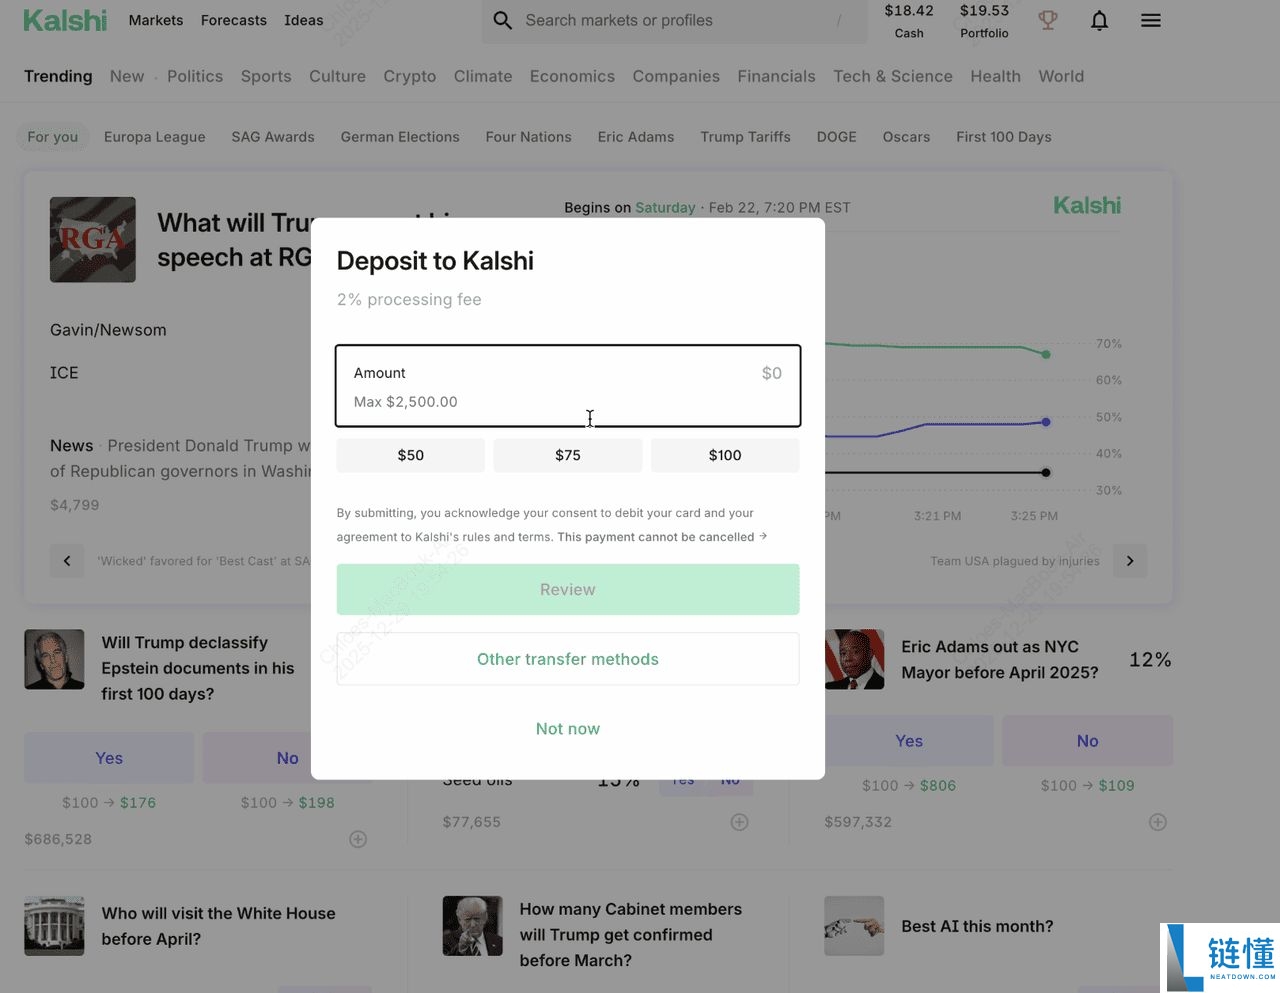Viewport: 1280px width, 993px height.
Task: Switch to the Climate category tab
Action: (x=483, y=76)
